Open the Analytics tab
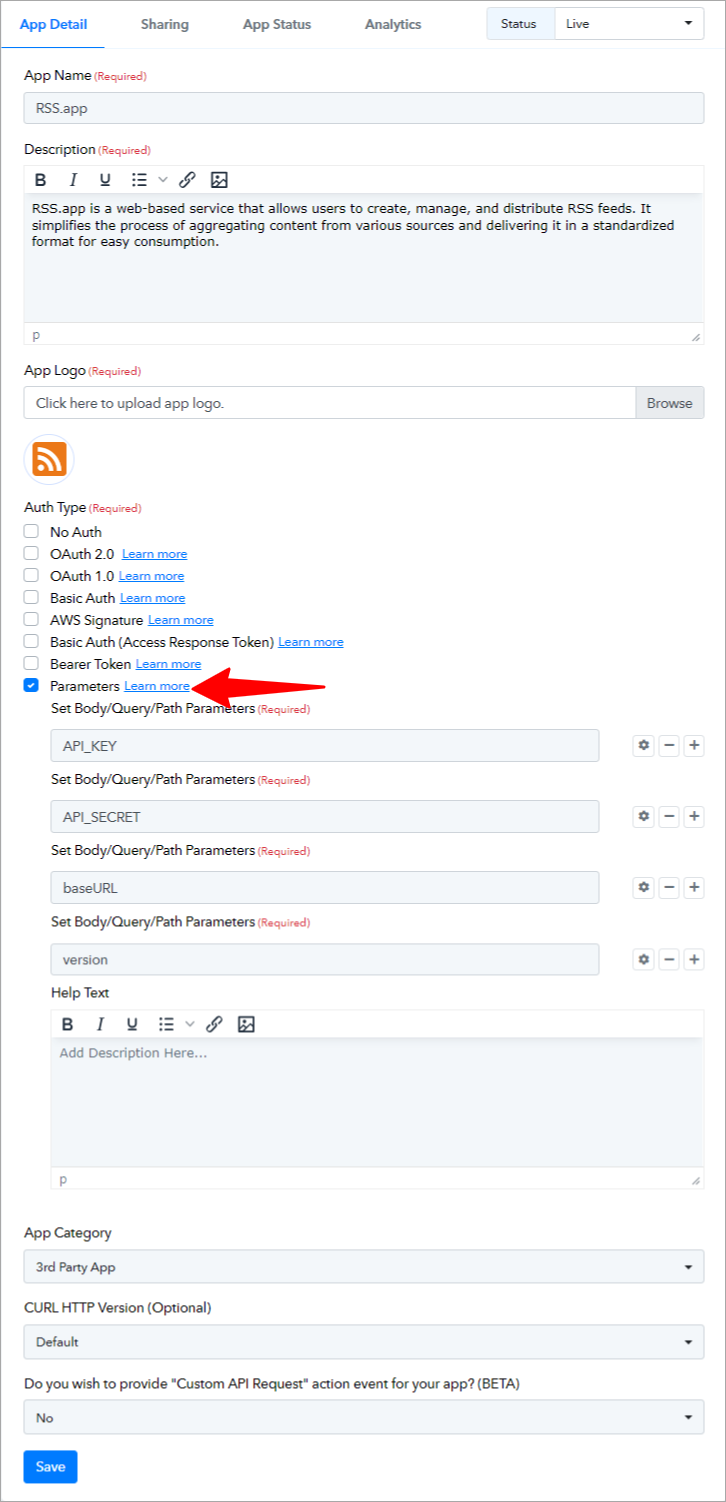This screenshot has height=1502, width=726. pyautogui.click(x=393, y=24)
